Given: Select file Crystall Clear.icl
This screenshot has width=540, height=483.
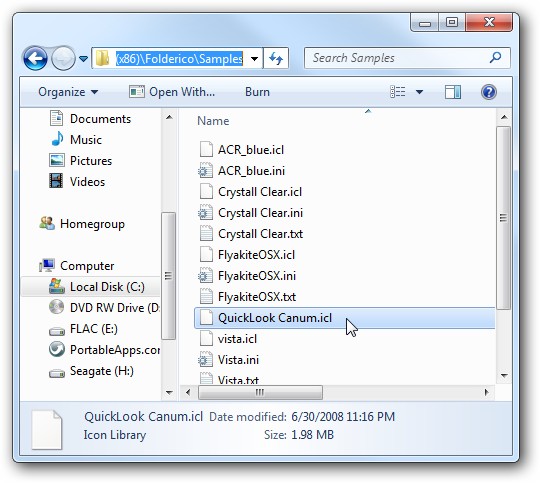Looking at the screenshot, I should click(260, 192).
